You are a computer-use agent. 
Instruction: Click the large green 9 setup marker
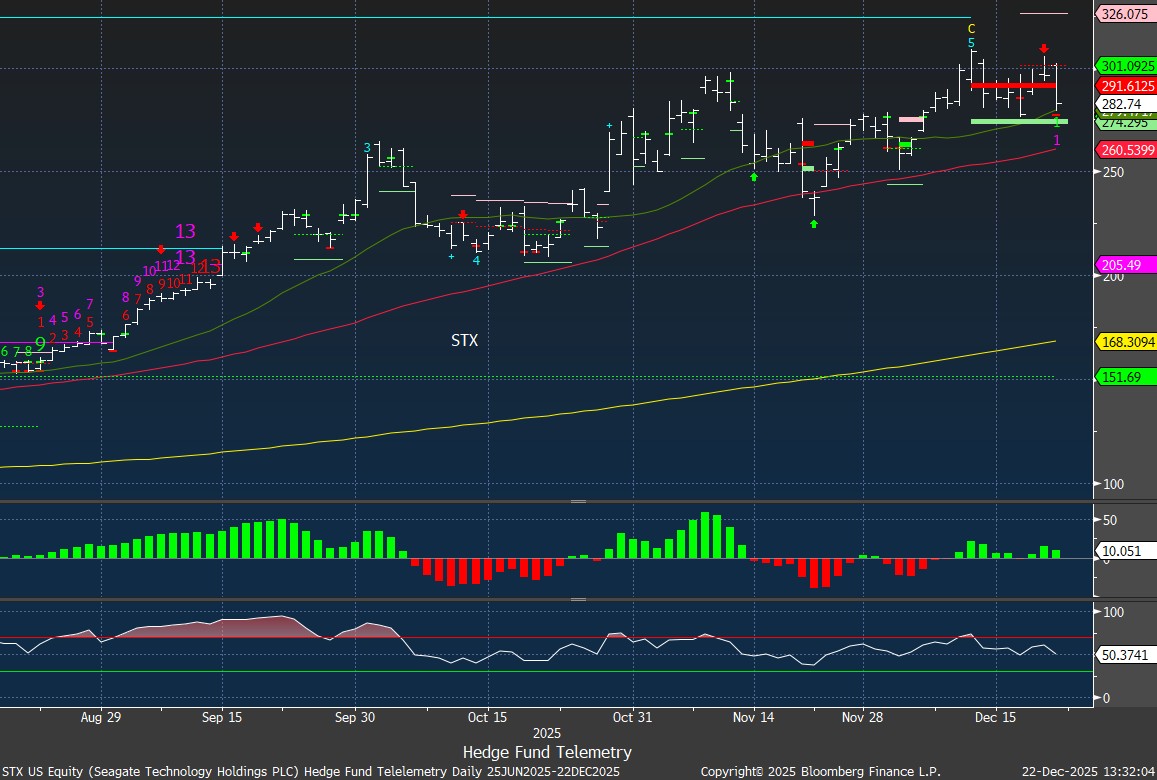pos(40,343)
